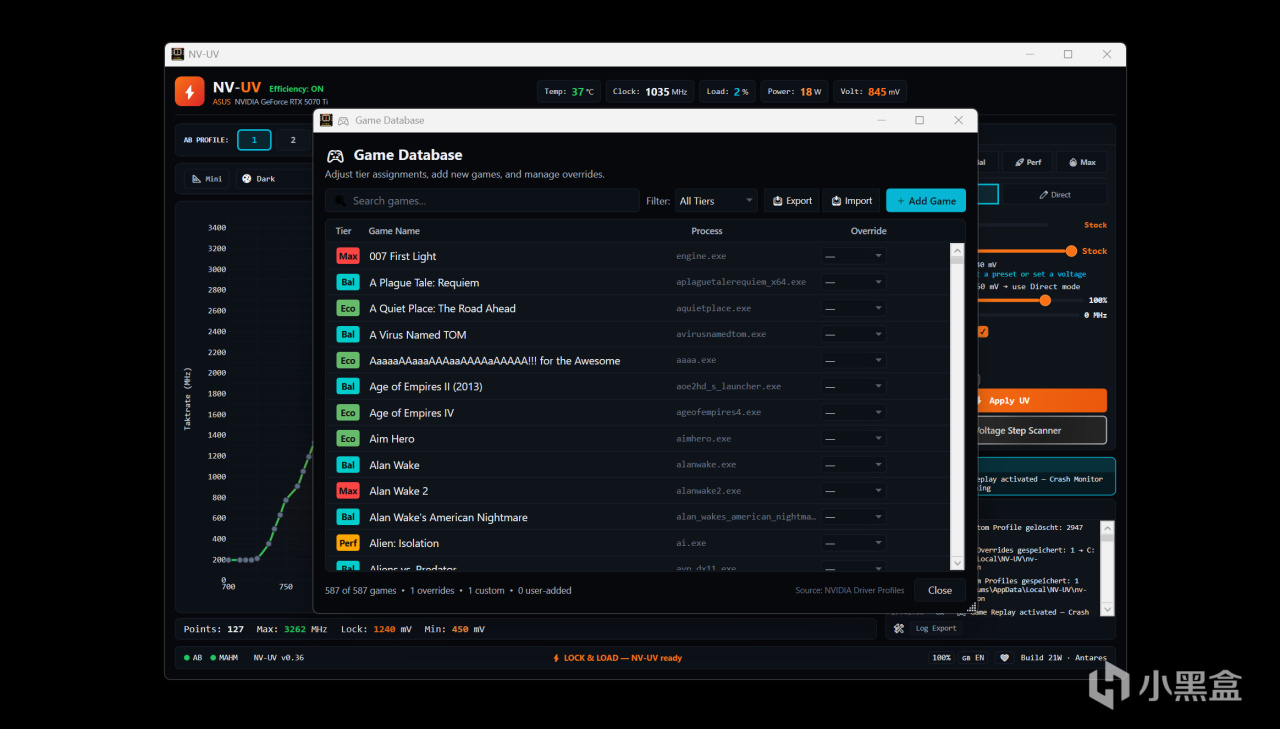Open the Voltage Step Scanner
This screenshot has width=1280, height=729.
tap(1040, 431)
